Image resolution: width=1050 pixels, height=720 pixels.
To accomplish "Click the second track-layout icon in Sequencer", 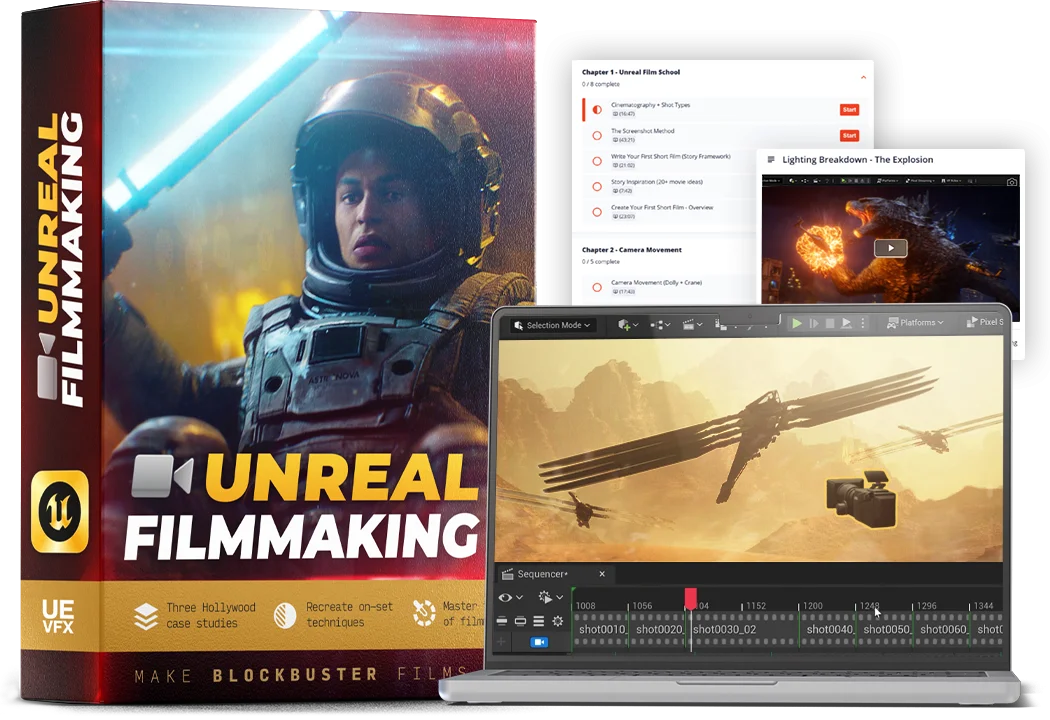I will tap(520, 622).
